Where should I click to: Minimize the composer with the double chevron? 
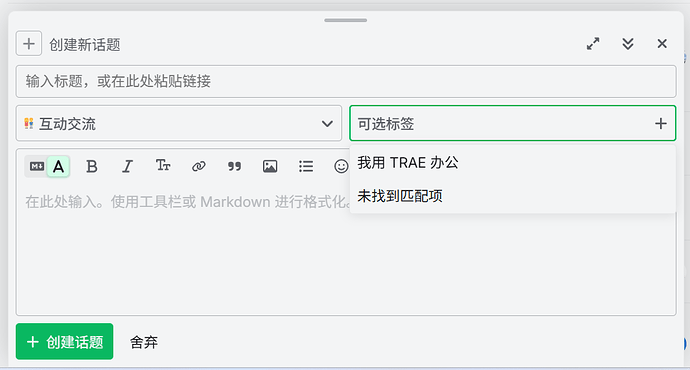click(628, 44)
